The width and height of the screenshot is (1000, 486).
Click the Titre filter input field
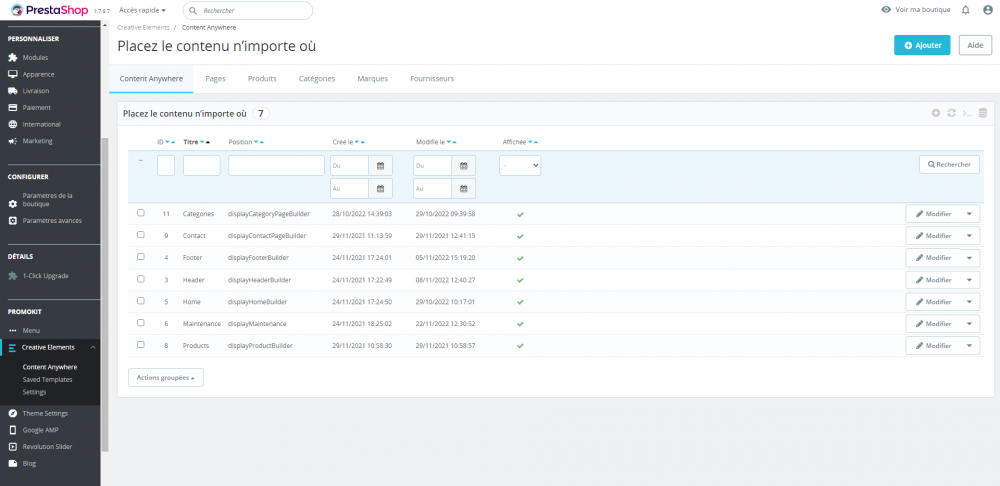(202, 166)
